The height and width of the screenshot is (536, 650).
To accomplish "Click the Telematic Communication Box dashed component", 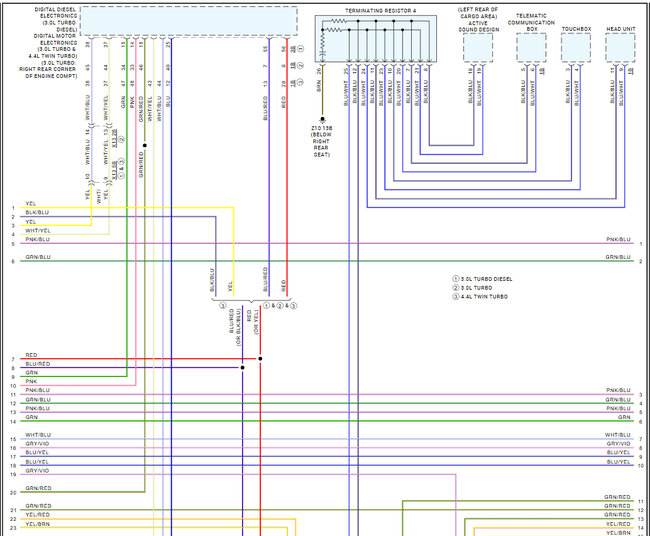I will click(531, 48).
